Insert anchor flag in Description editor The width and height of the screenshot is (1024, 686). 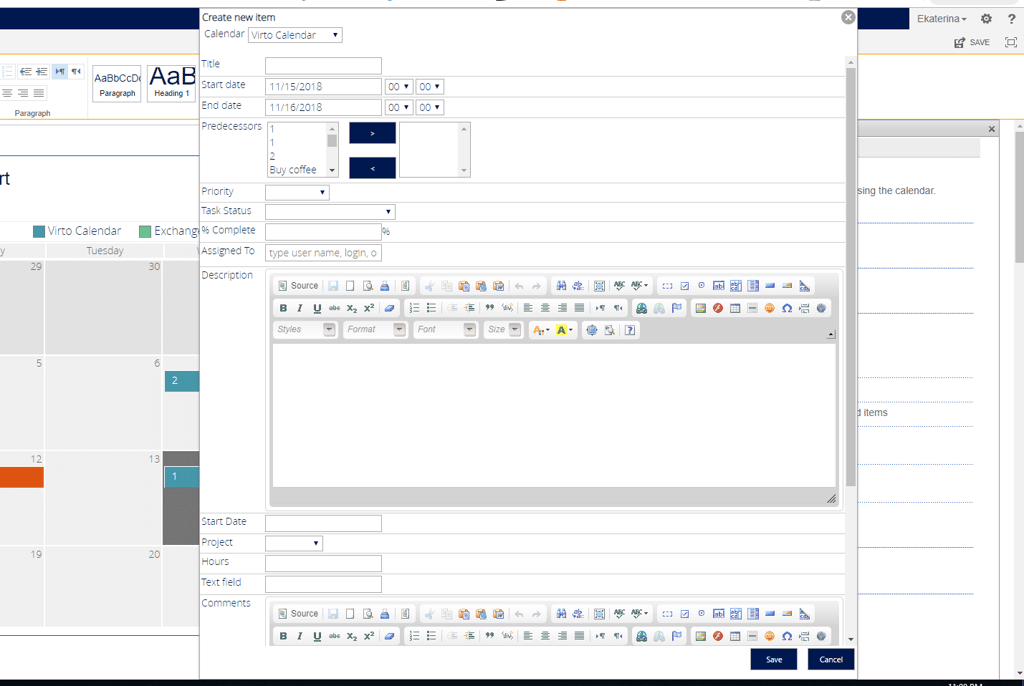tap(677, 308)
